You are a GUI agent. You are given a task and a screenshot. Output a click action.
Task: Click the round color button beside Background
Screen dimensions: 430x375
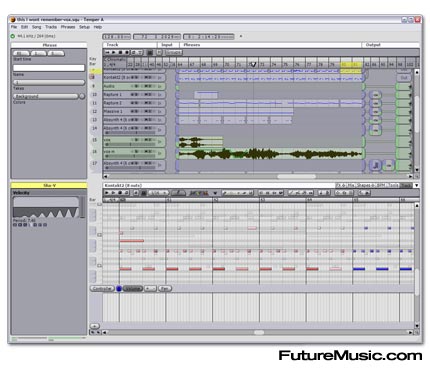click(82, 96)
